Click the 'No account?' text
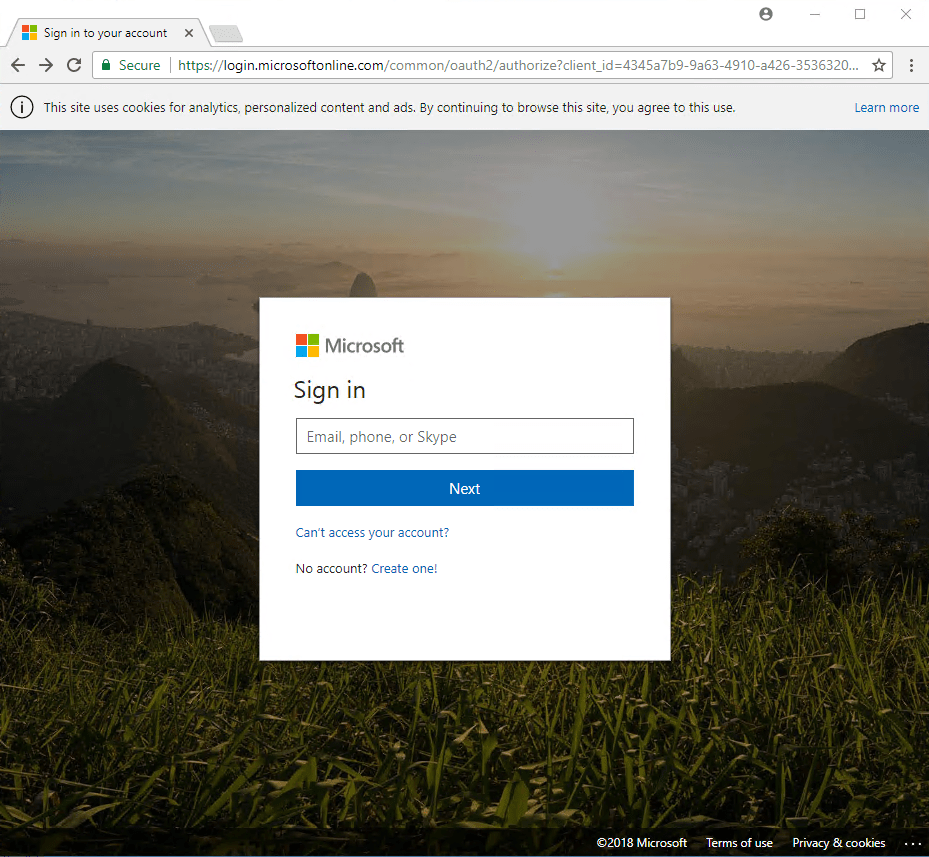Image resolution: width=929 pixels, height=857 pixels. 331,569
